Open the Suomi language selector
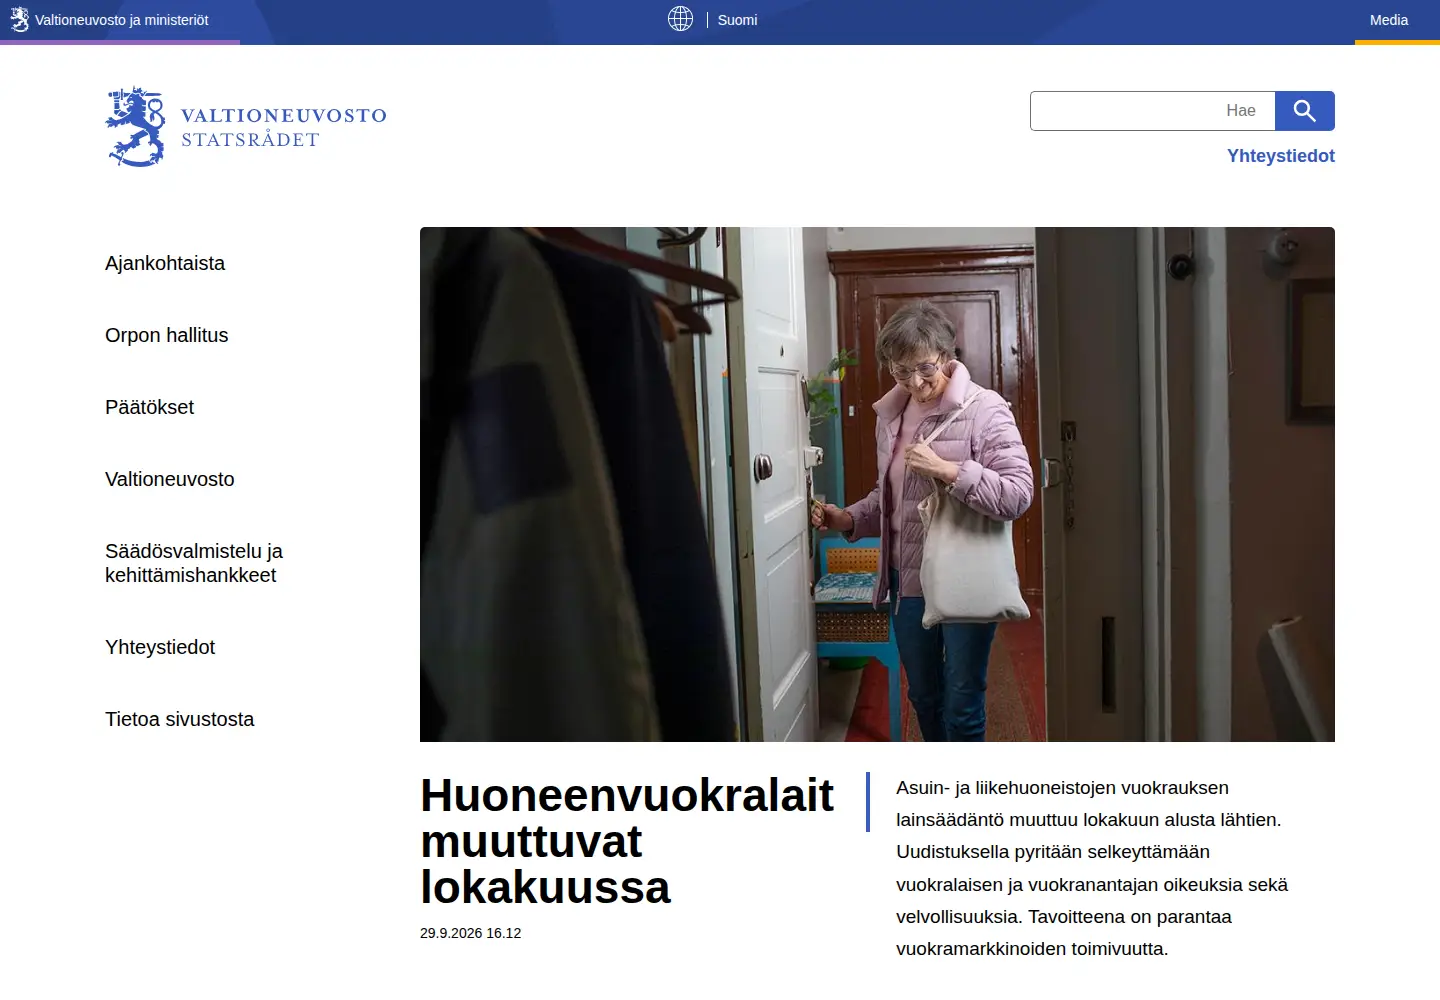Image resolution: width=1440 pixels, height=1000 pixels. [737, 20]
